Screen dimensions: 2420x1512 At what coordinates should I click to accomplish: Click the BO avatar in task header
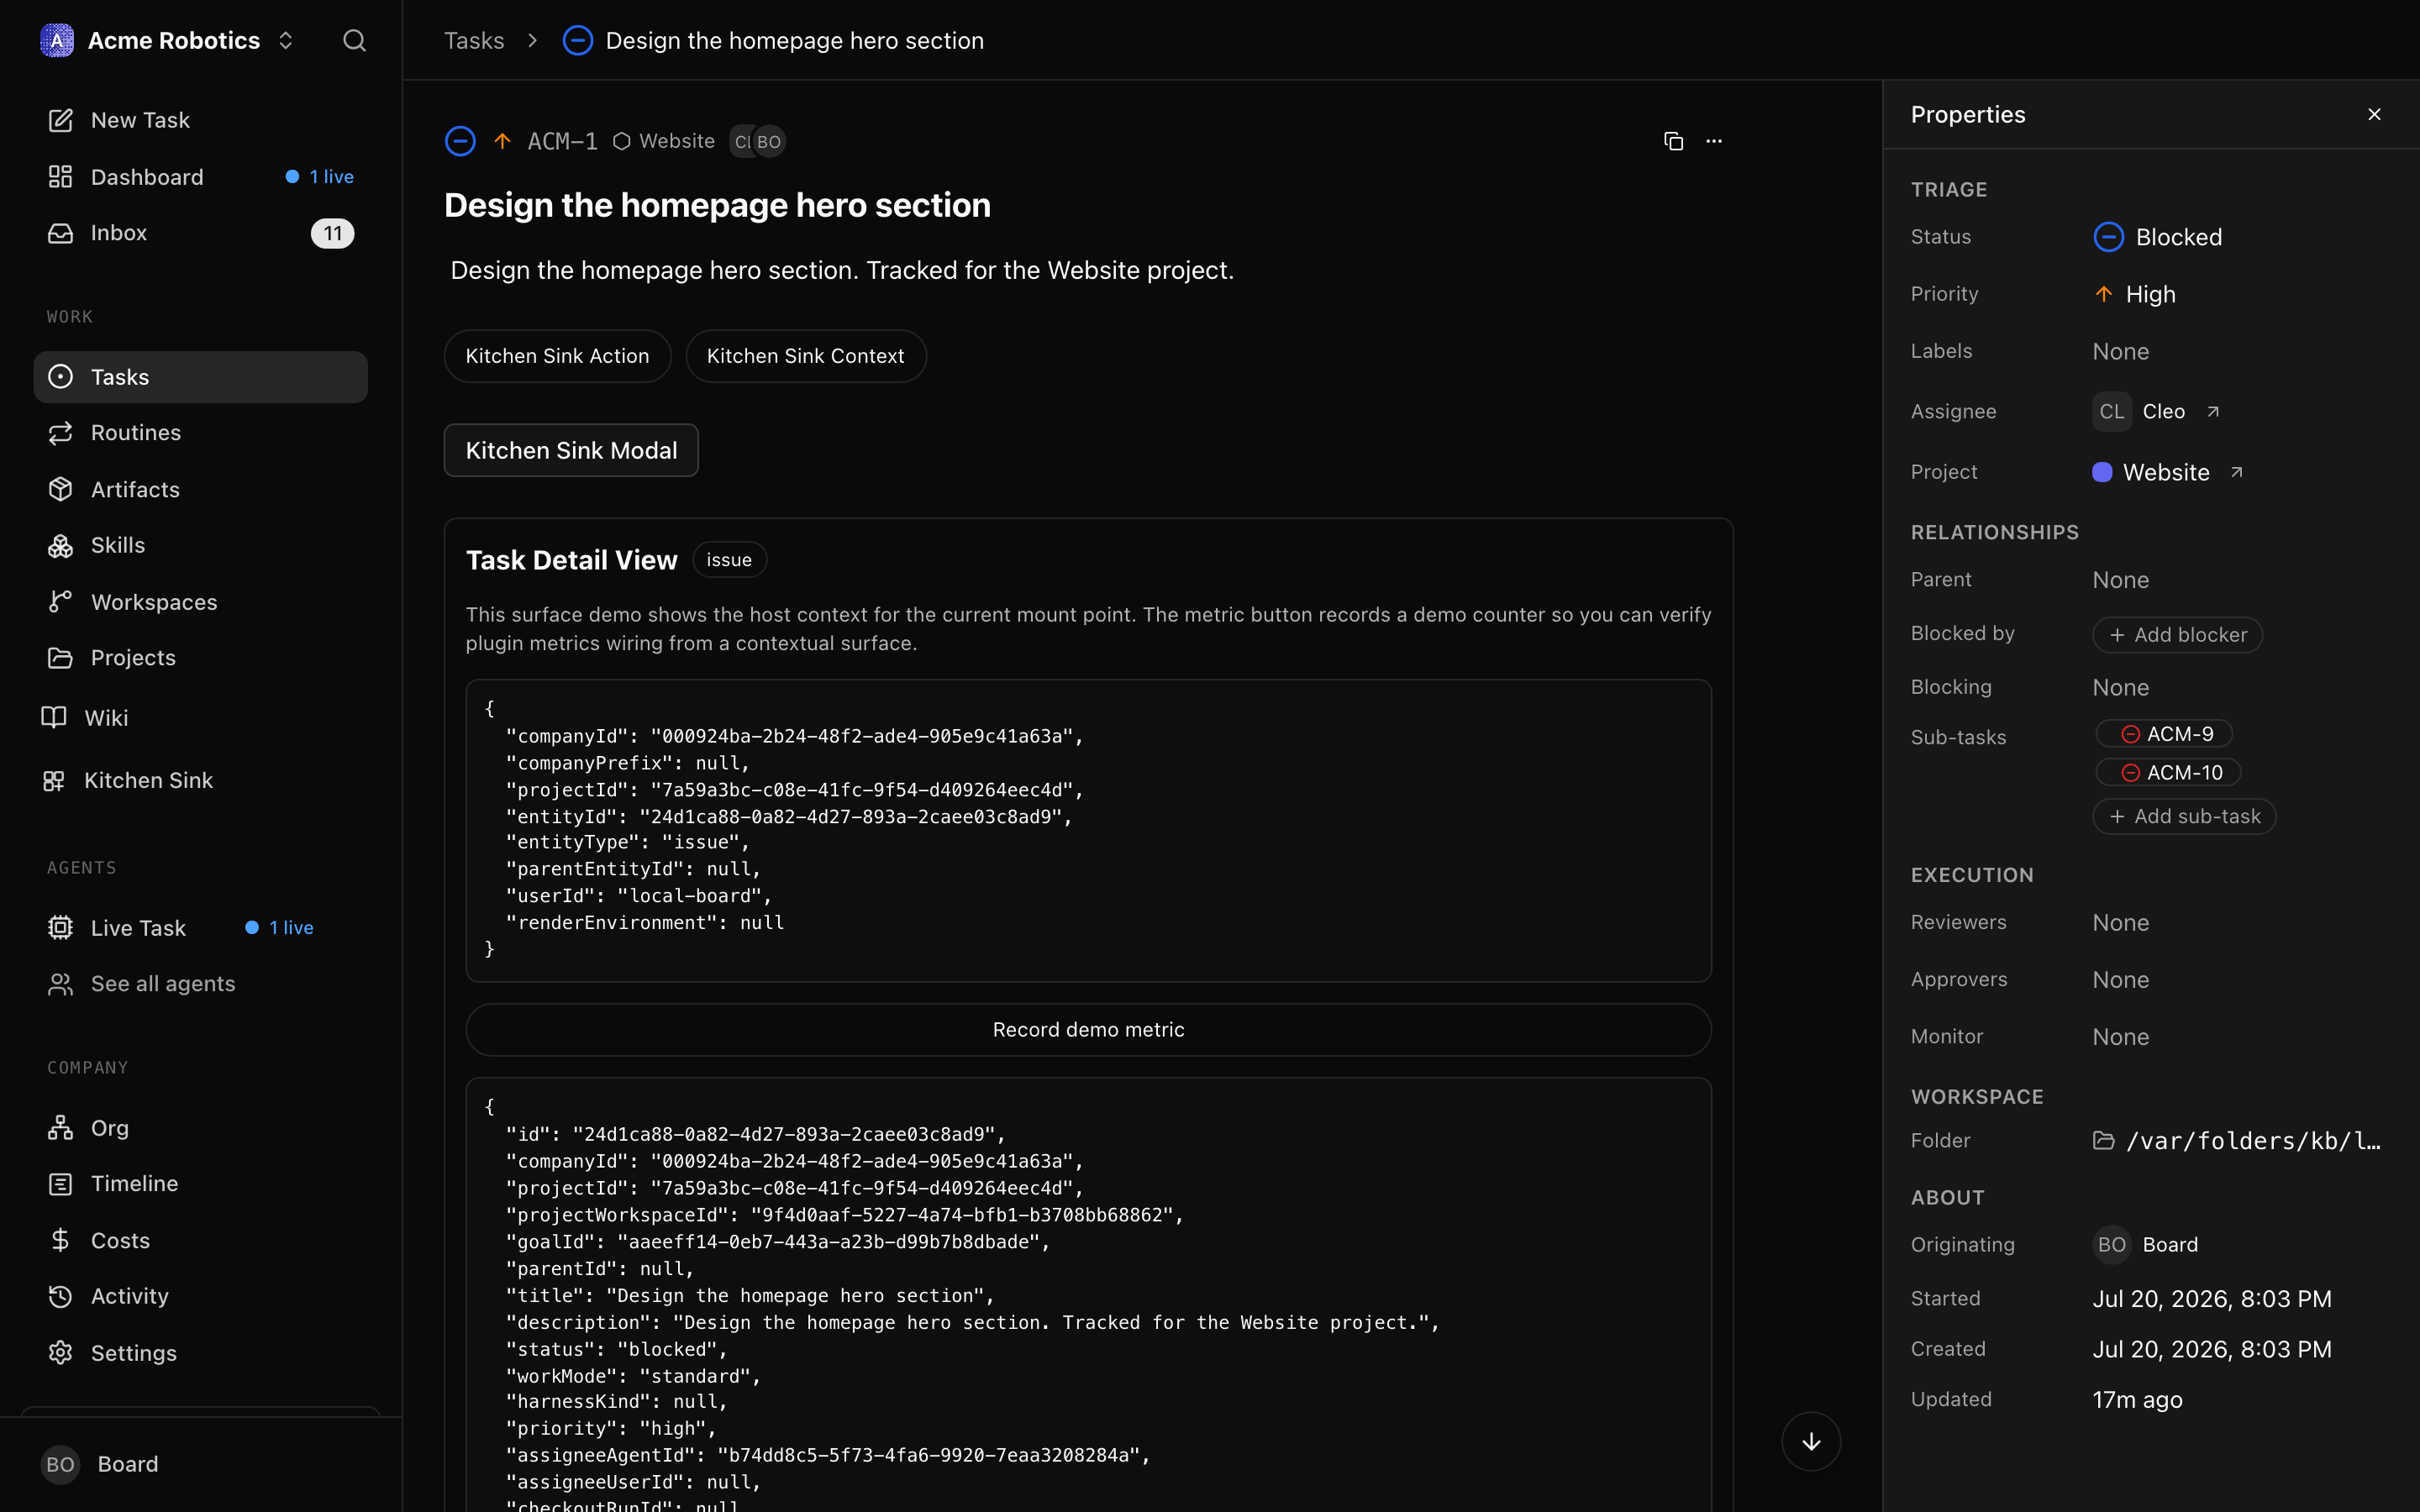769,142
